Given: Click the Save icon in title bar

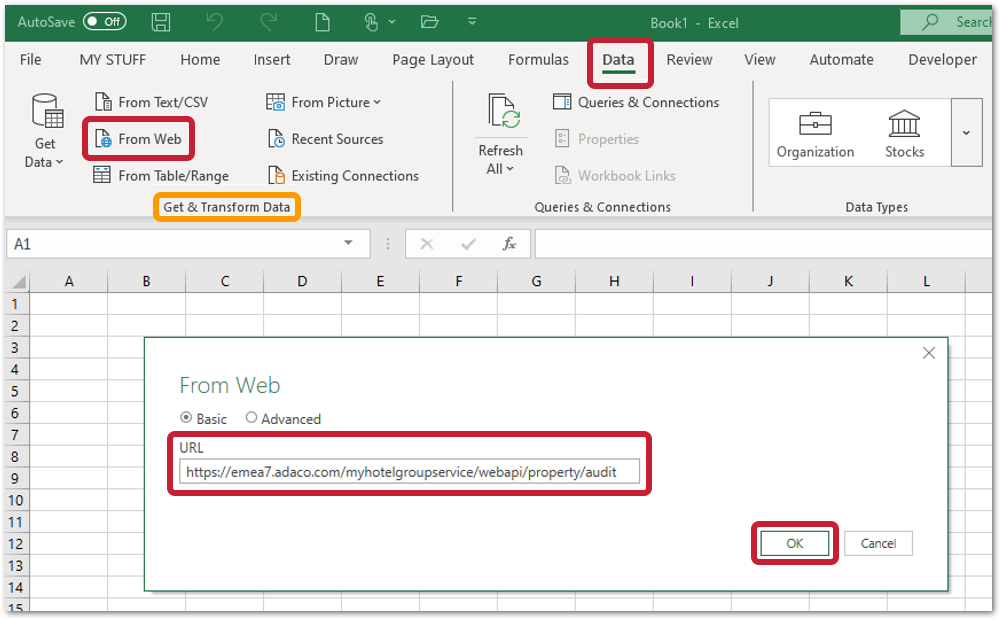Looking at the screenshot, I should point(160,22).
